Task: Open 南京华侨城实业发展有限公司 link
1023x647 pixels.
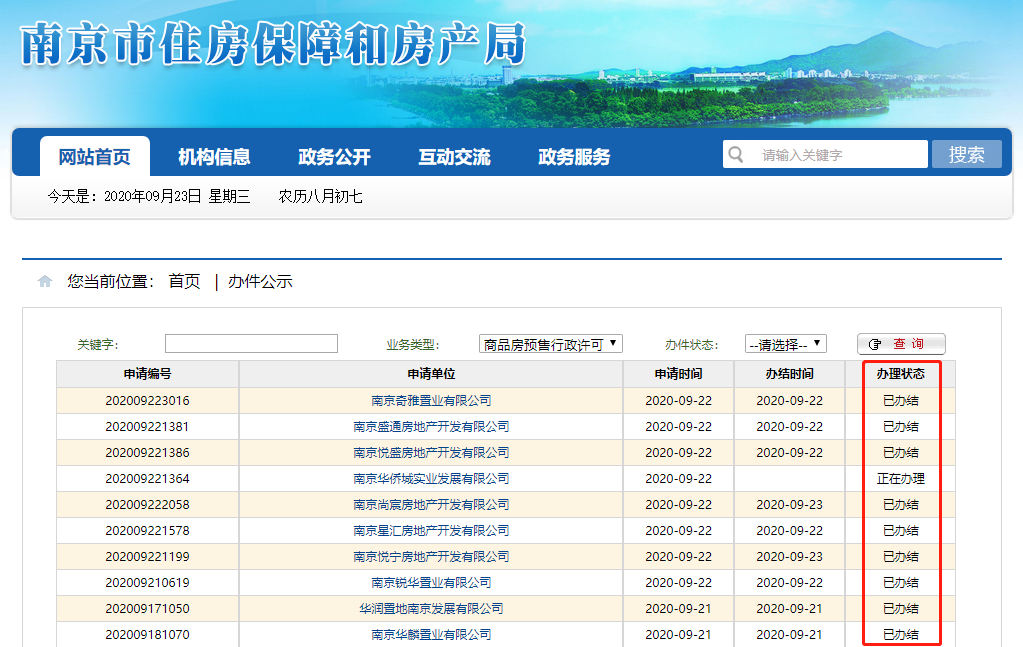Action: pos(431,479)
